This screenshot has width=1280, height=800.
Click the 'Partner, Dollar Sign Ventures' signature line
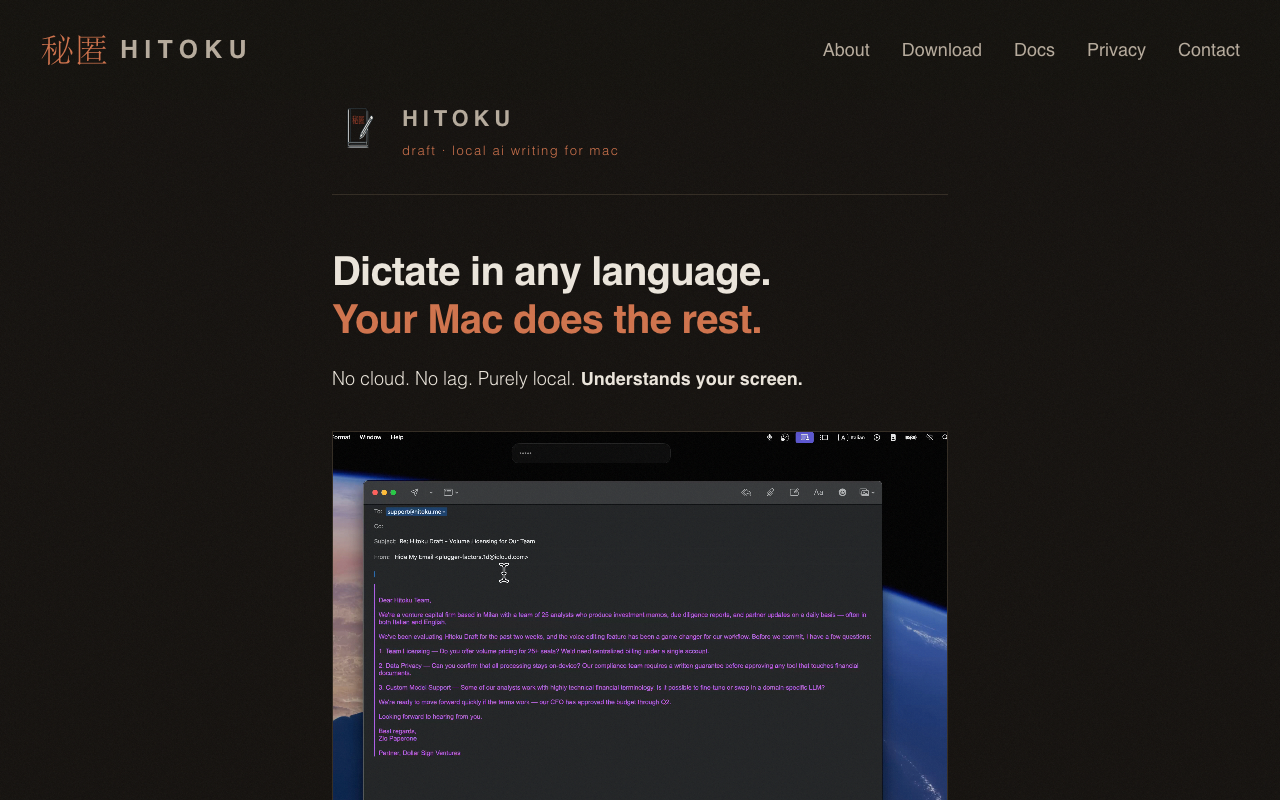tap(419, 753)
